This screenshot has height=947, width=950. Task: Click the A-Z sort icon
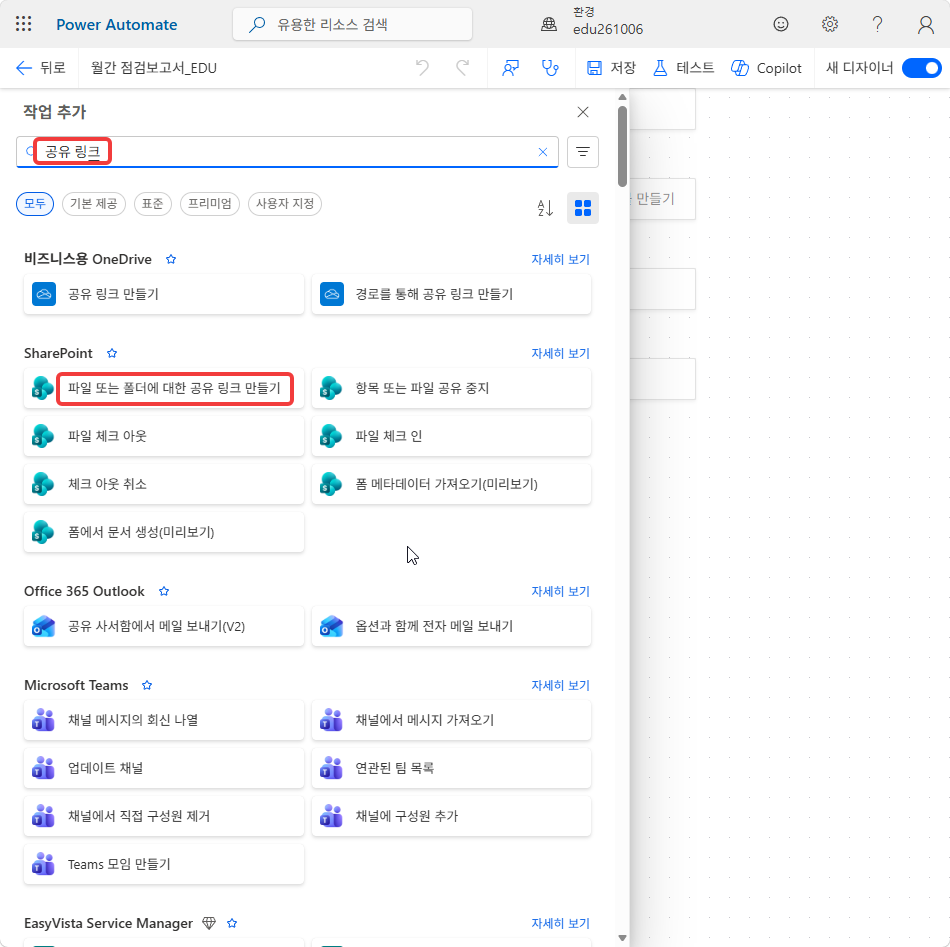pyautogui.click(x=545, y=208)
